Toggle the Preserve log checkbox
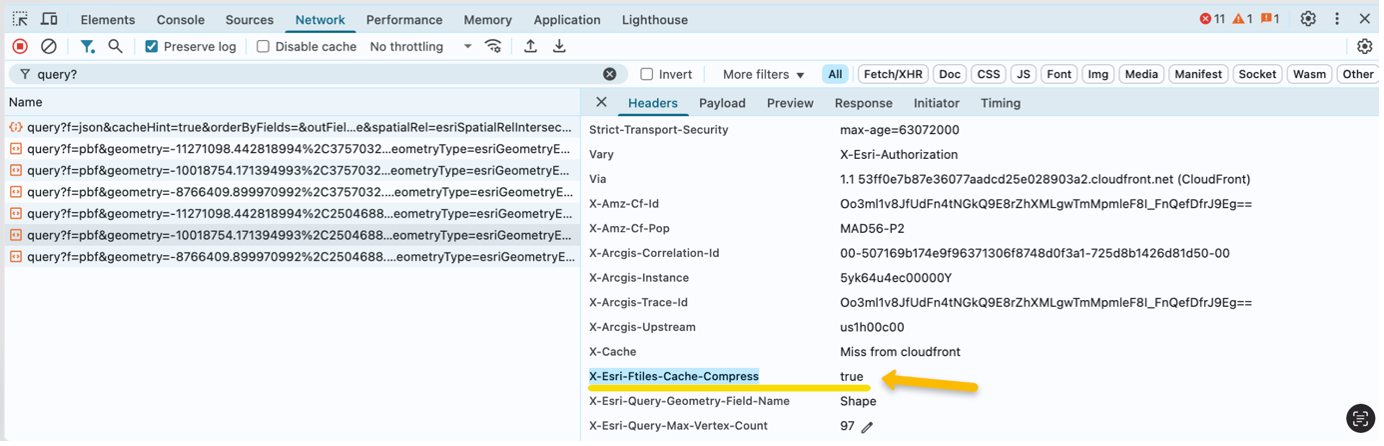This screenshot has height=446, width=1384. click(152, 46)
